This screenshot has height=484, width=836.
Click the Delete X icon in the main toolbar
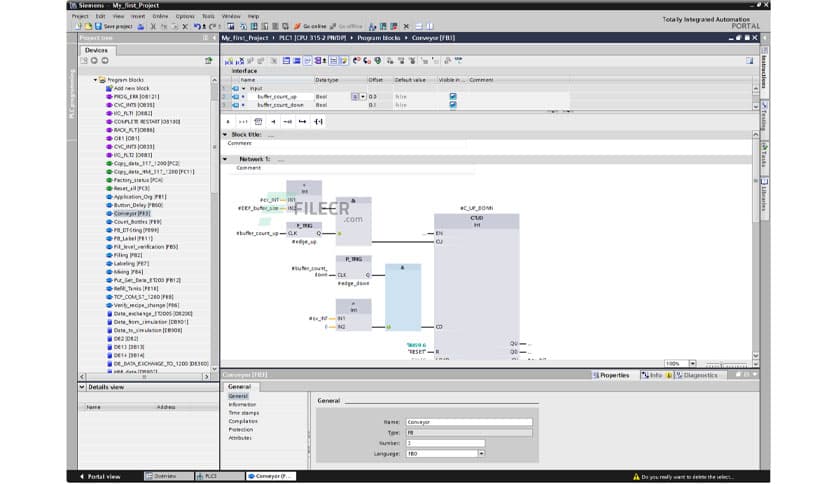[x=185, y=26]
